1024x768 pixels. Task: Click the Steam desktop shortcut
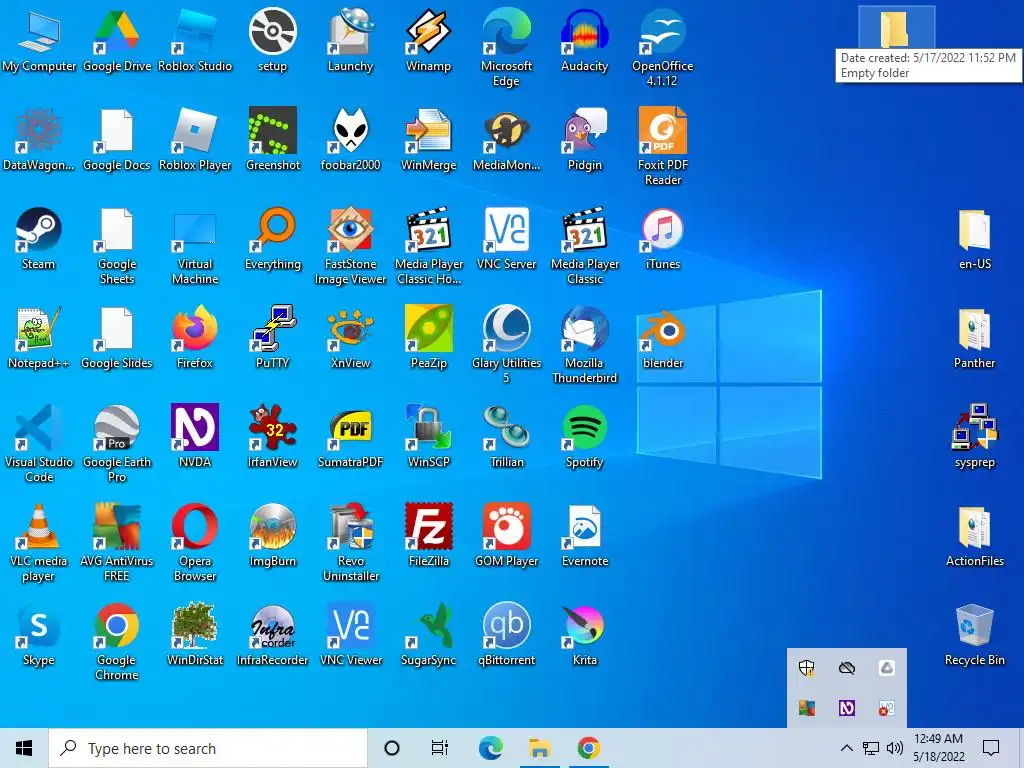(39, 238)
